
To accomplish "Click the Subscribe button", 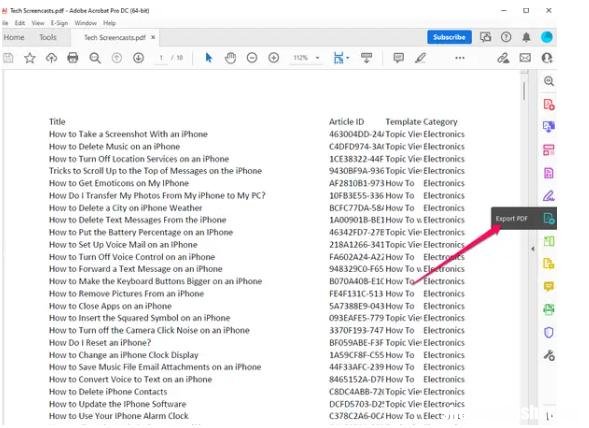I will tap(449, 37).
